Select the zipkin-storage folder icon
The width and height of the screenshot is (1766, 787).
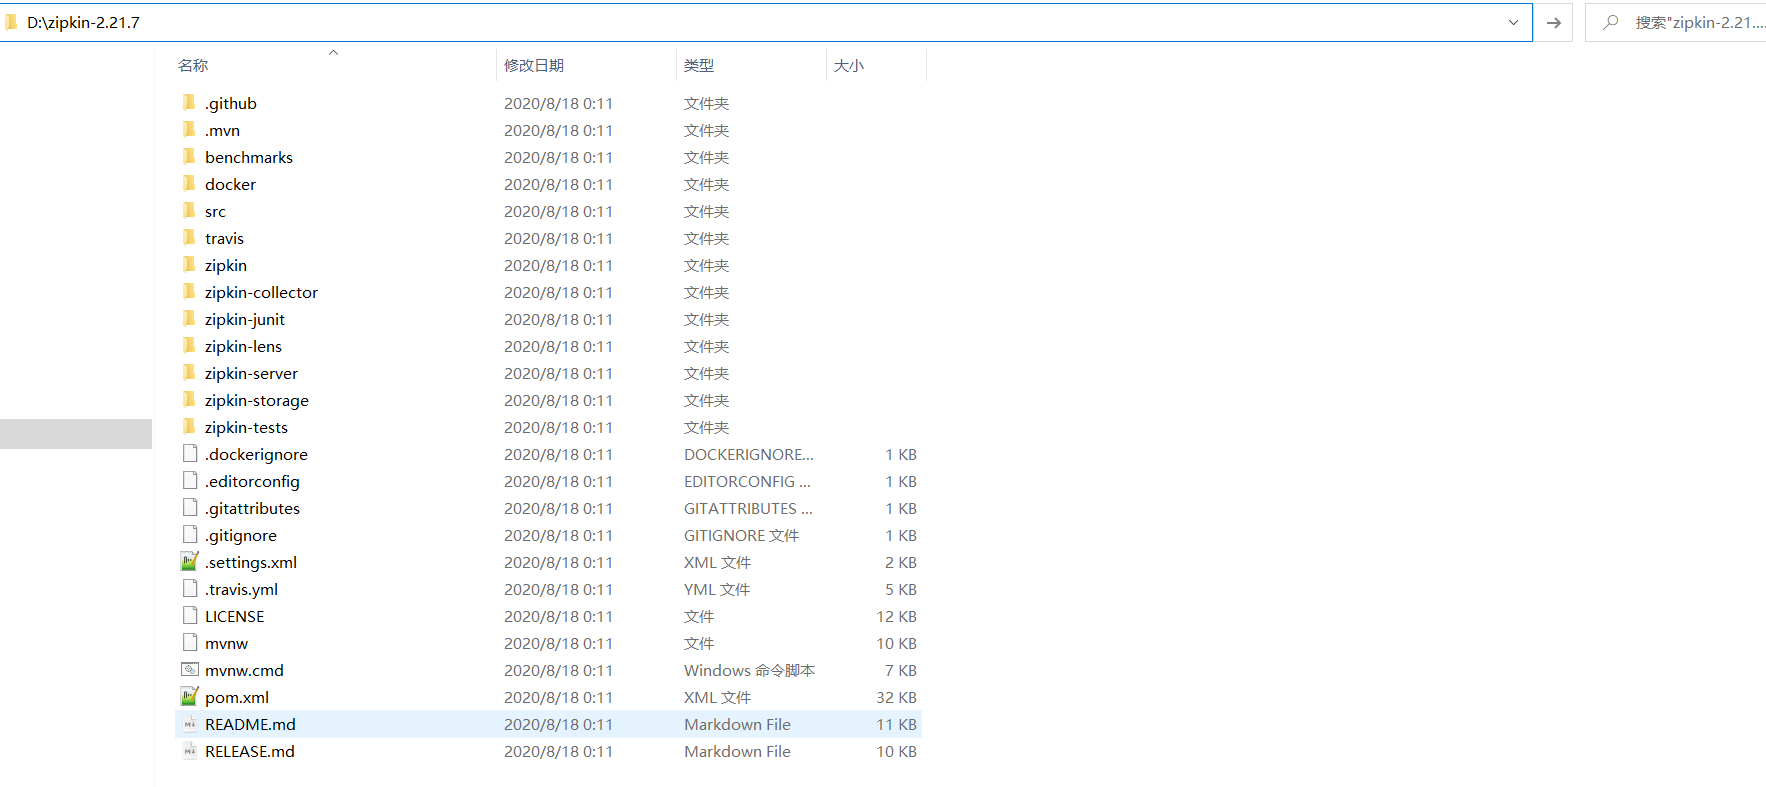tap(189, 399)
